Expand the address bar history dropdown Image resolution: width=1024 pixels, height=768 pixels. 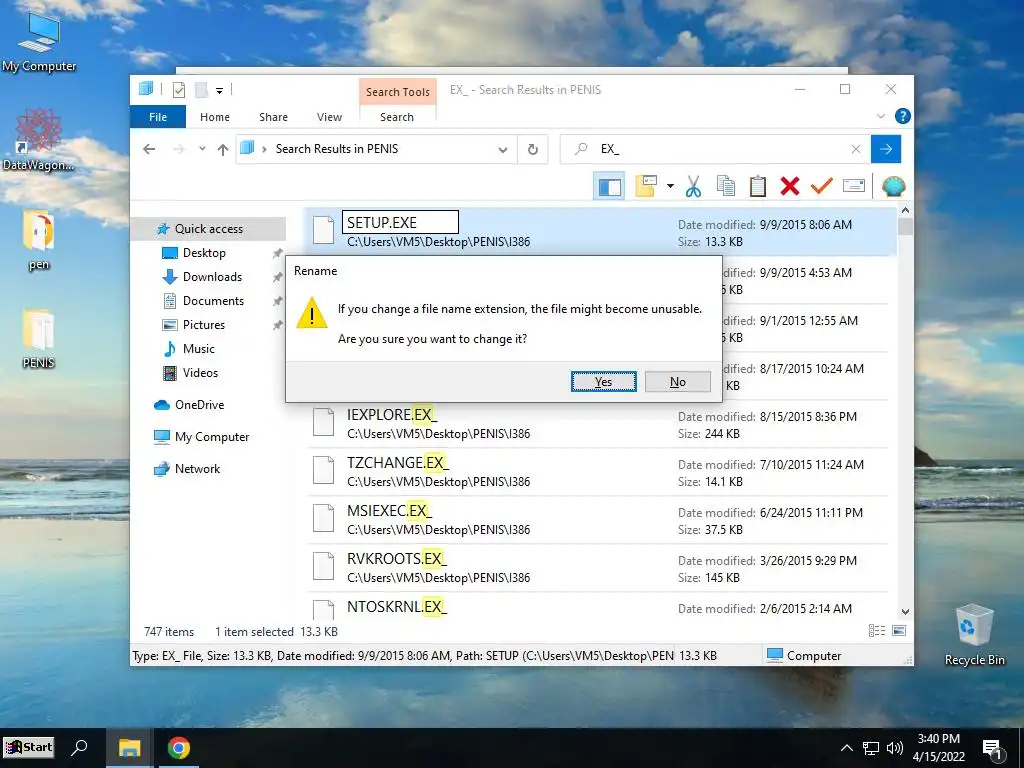[x=502, y=150]
